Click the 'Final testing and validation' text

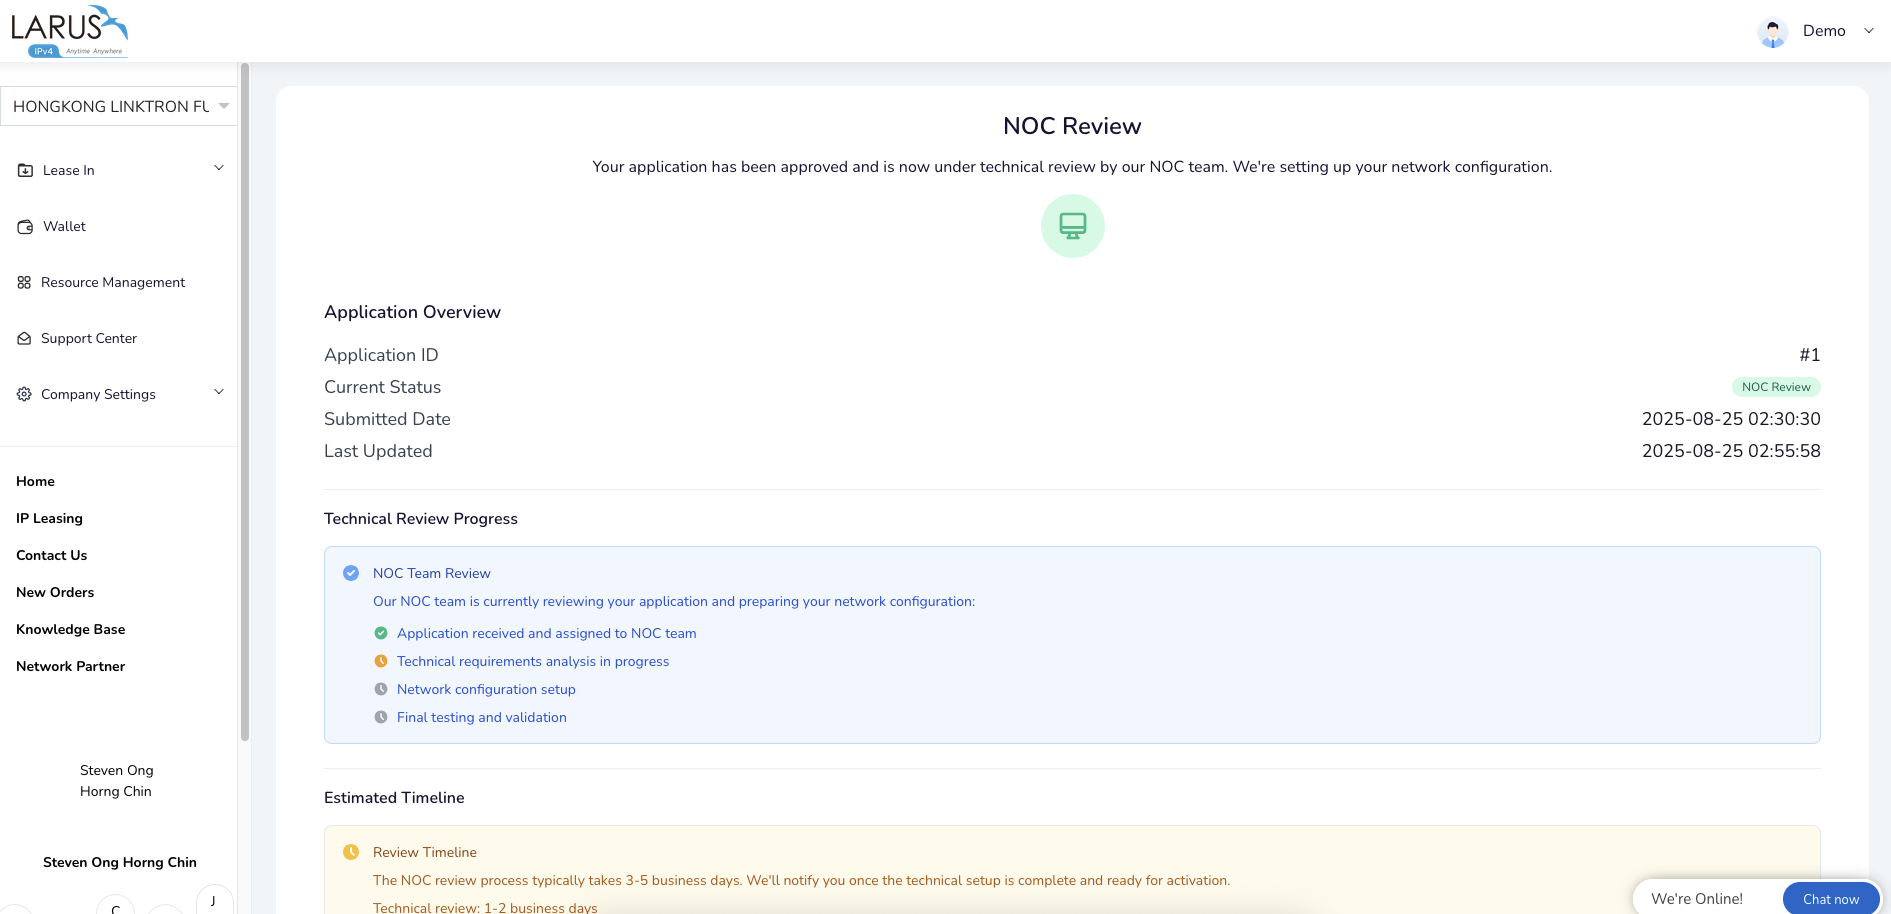(x=482, y=717)
